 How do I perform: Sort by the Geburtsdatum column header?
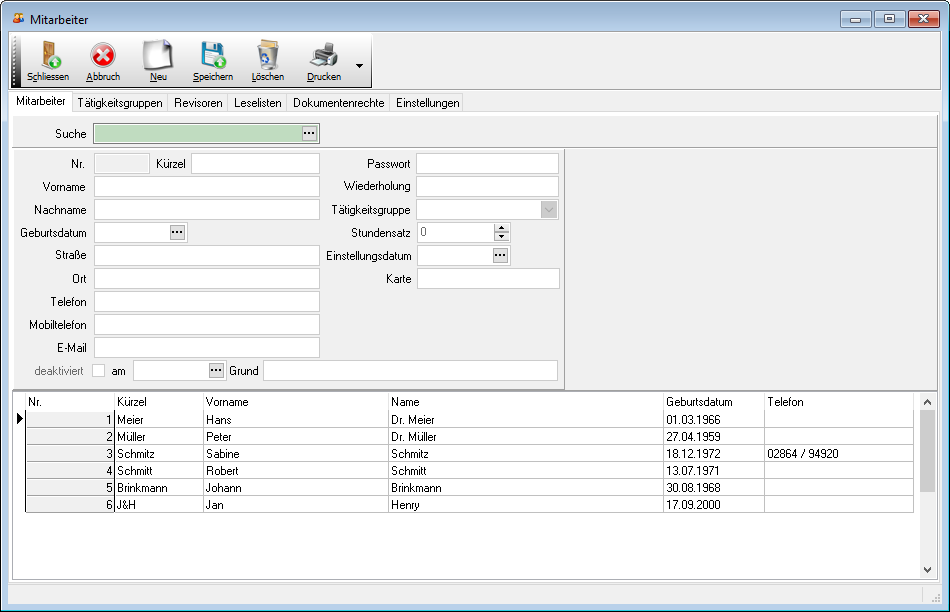click(x=699, y=402)
